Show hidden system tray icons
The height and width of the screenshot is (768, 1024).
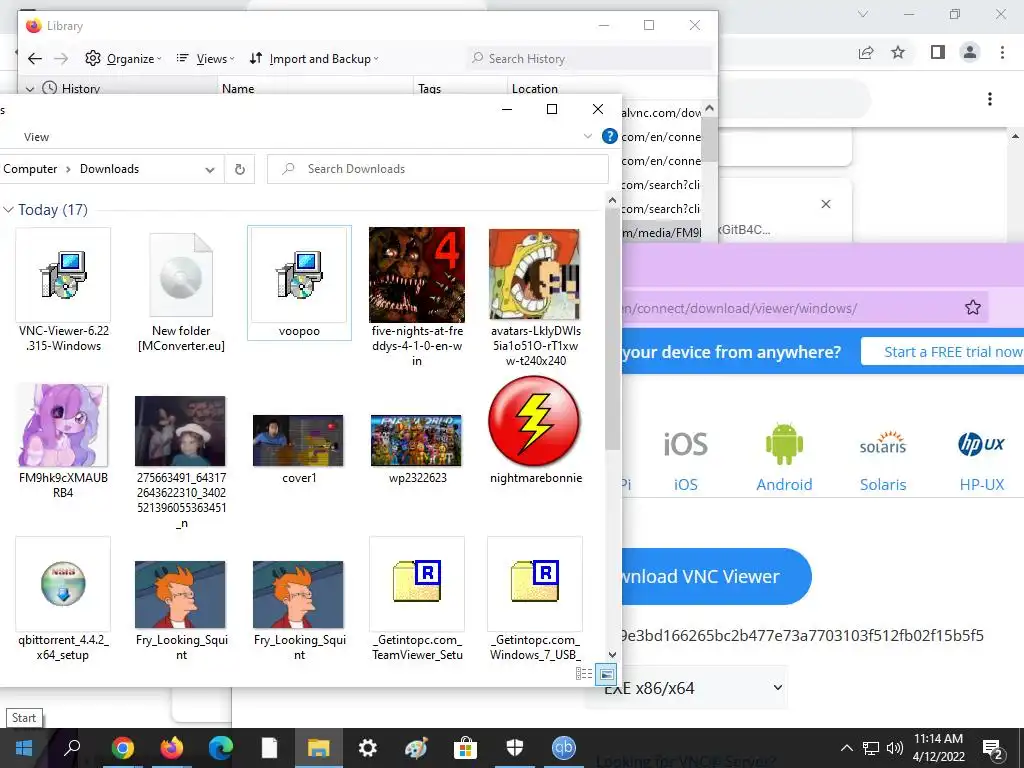[846, 748]
